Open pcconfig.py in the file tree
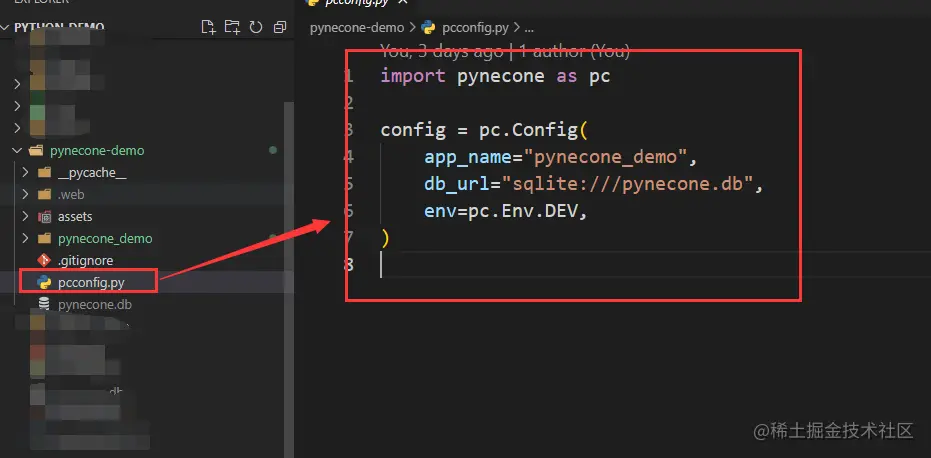 tap(91, 282)
